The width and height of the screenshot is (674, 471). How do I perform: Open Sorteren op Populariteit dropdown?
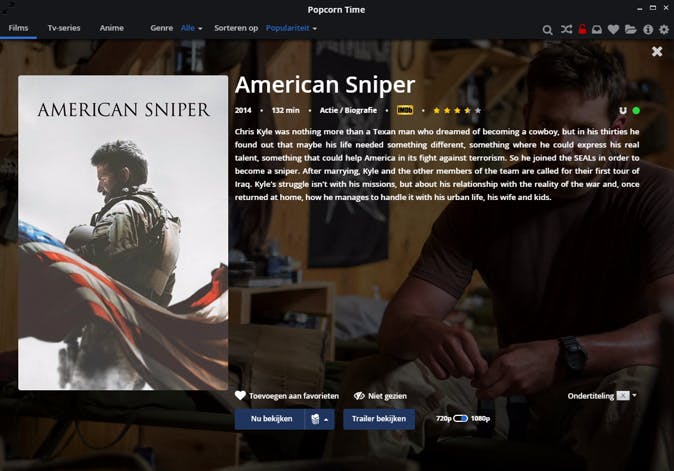[291, 28]
